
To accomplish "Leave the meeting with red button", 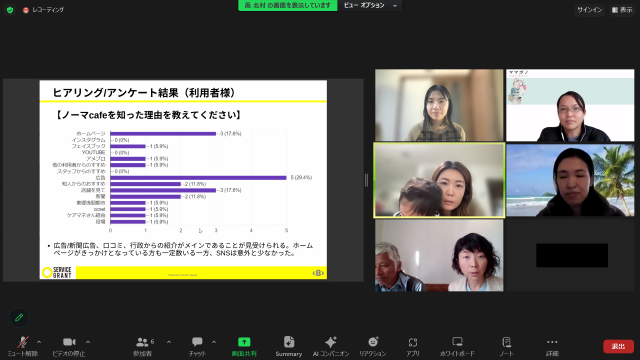I will [618, 346].
